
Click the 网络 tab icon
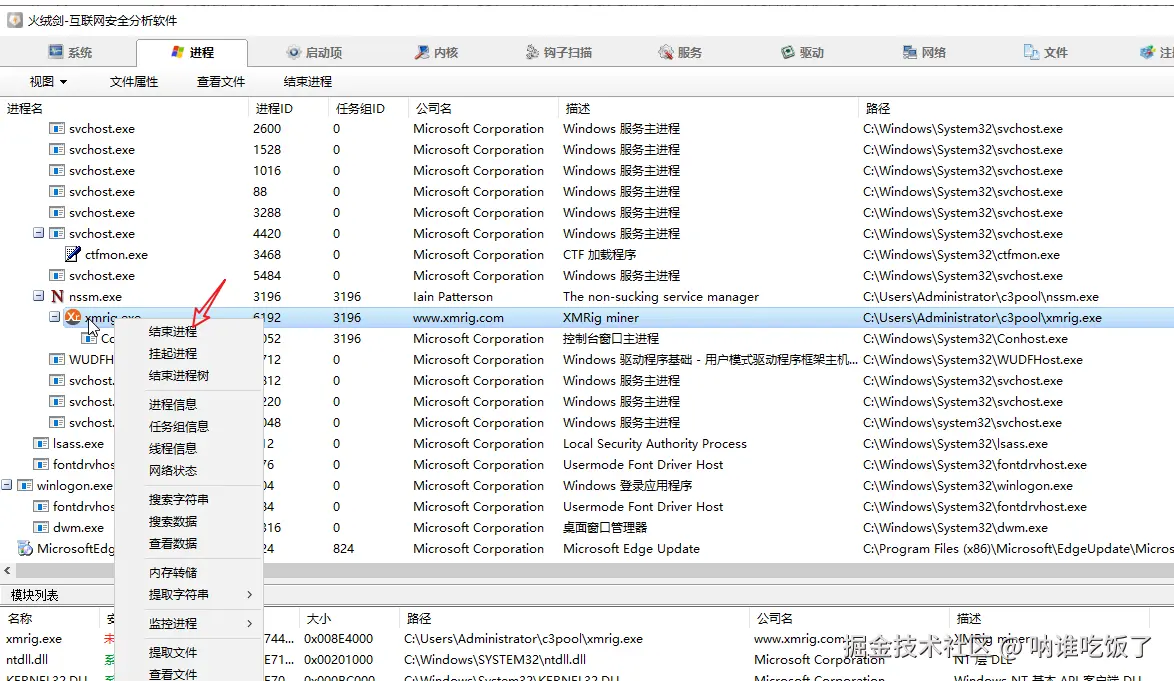[x=910, y=52]
